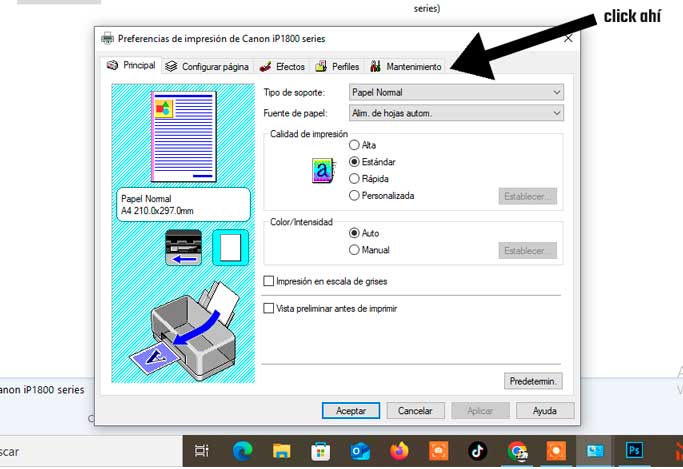Click the Ayuda button
This screenshot has height=469, width=683.
click(x=544, y=411)
